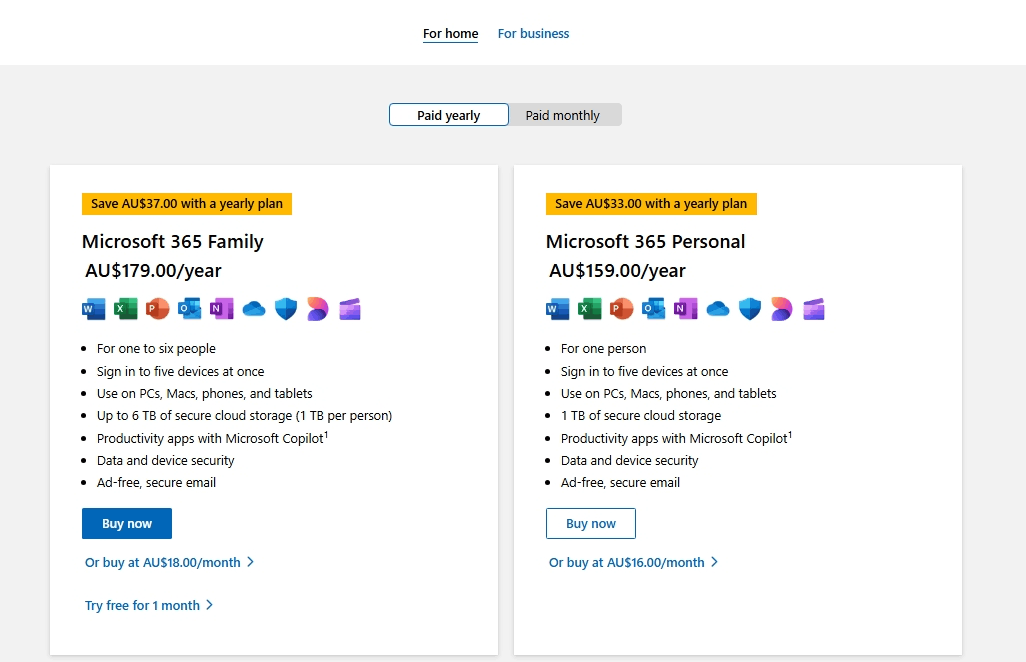Open Or buy at AU$18.00/month link

[x=169, y=563]
